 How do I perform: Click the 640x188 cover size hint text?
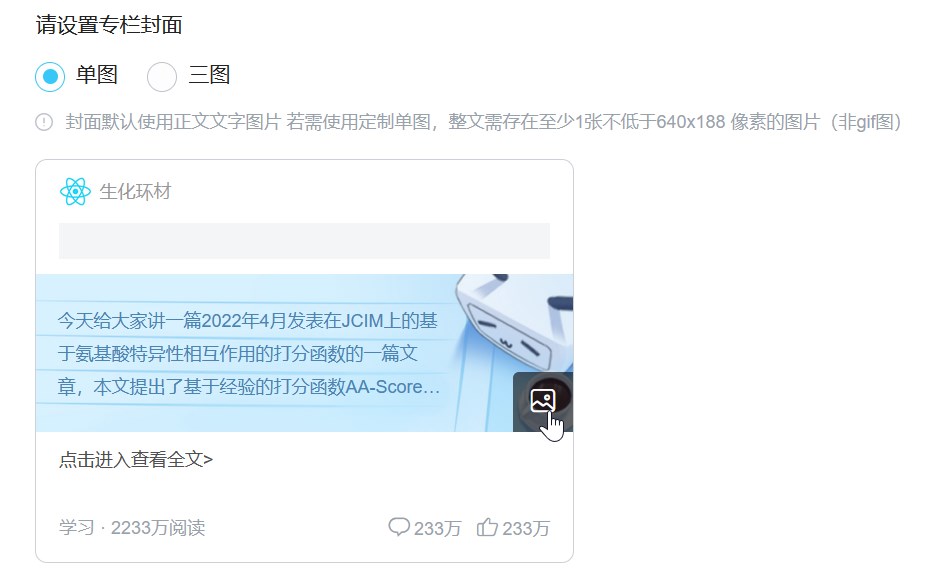691,122
